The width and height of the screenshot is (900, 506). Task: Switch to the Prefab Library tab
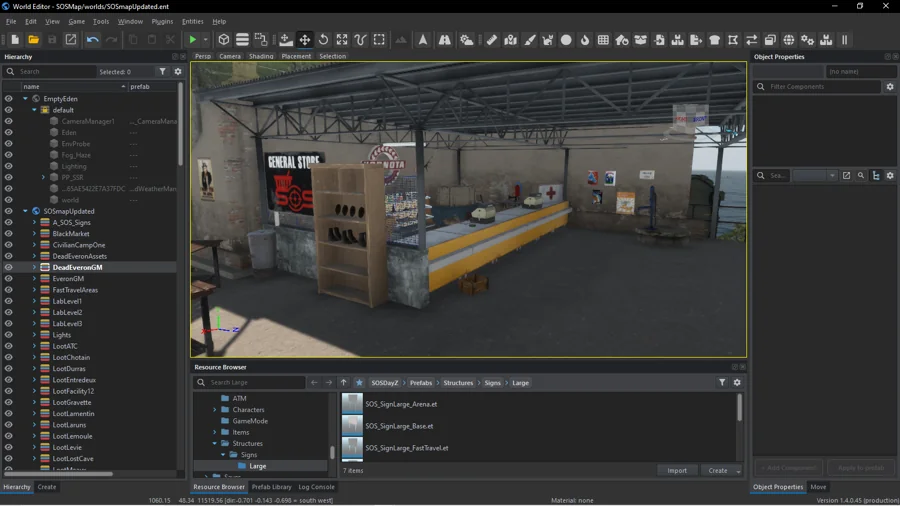tap(271, 487)
